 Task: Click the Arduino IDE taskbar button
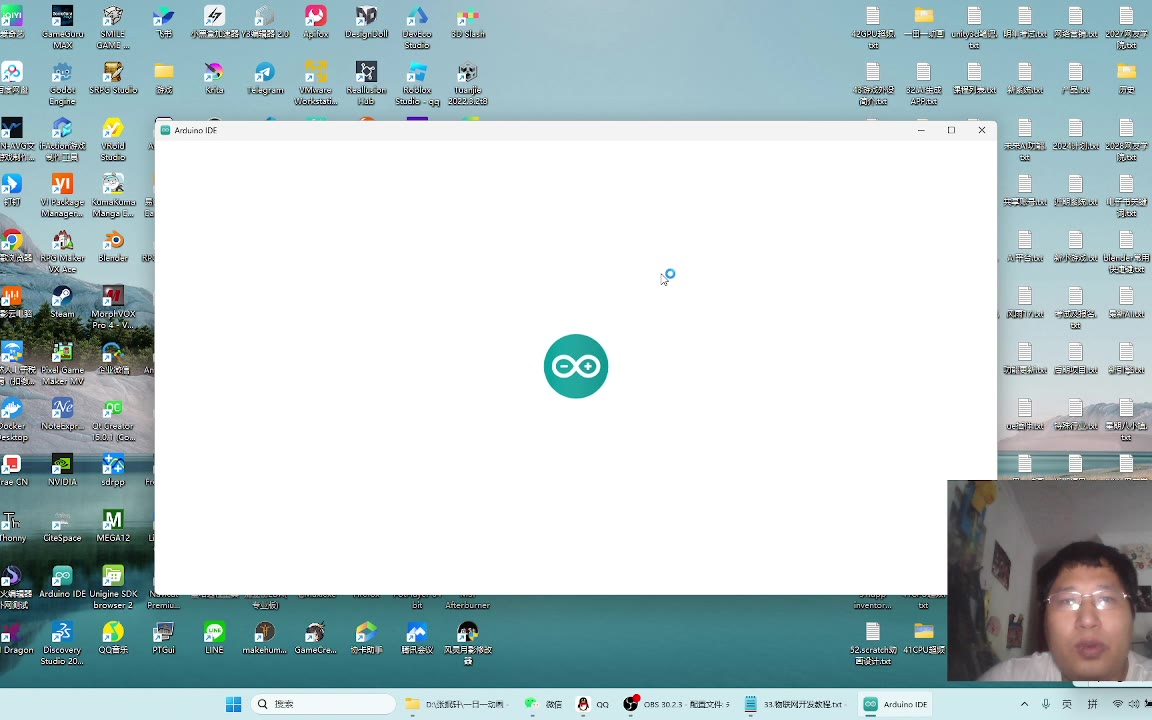[x=895, y=704]
